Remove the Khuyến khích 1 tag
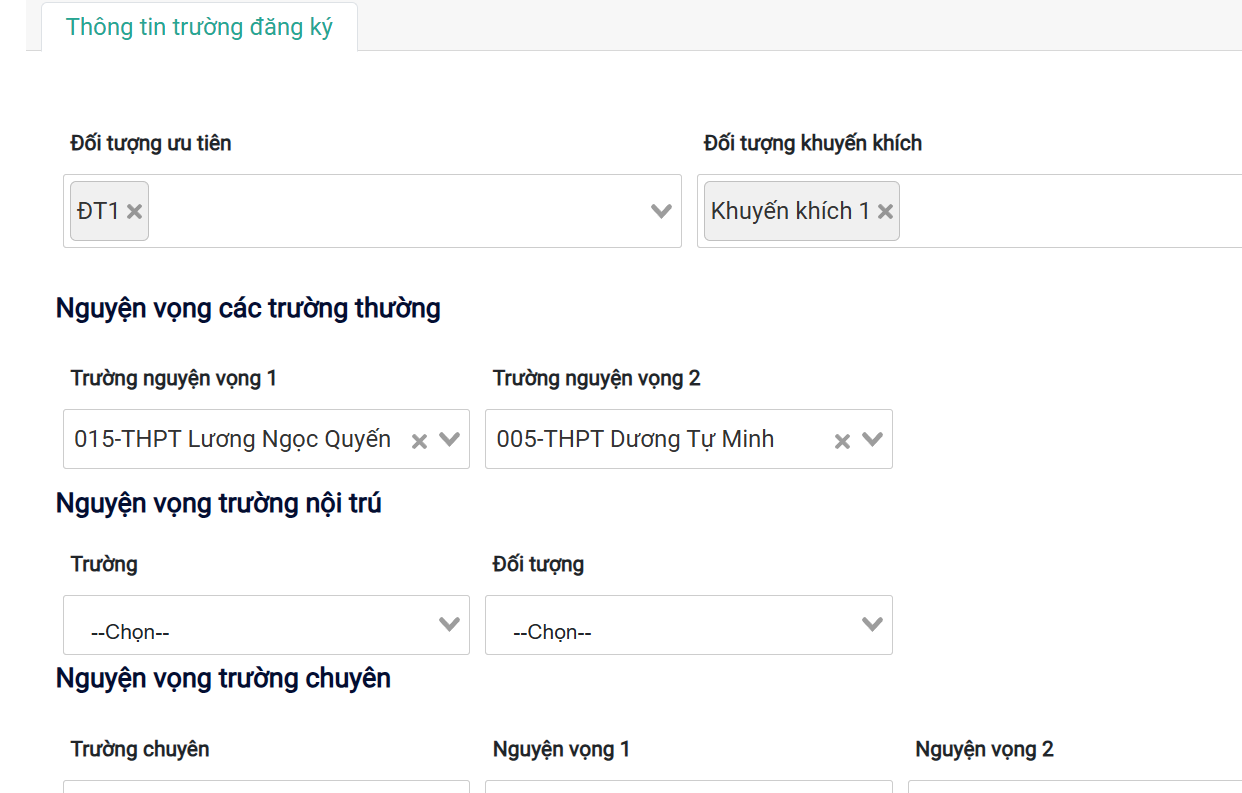This screenshot has width=1242, height=793. click(885, 211)
